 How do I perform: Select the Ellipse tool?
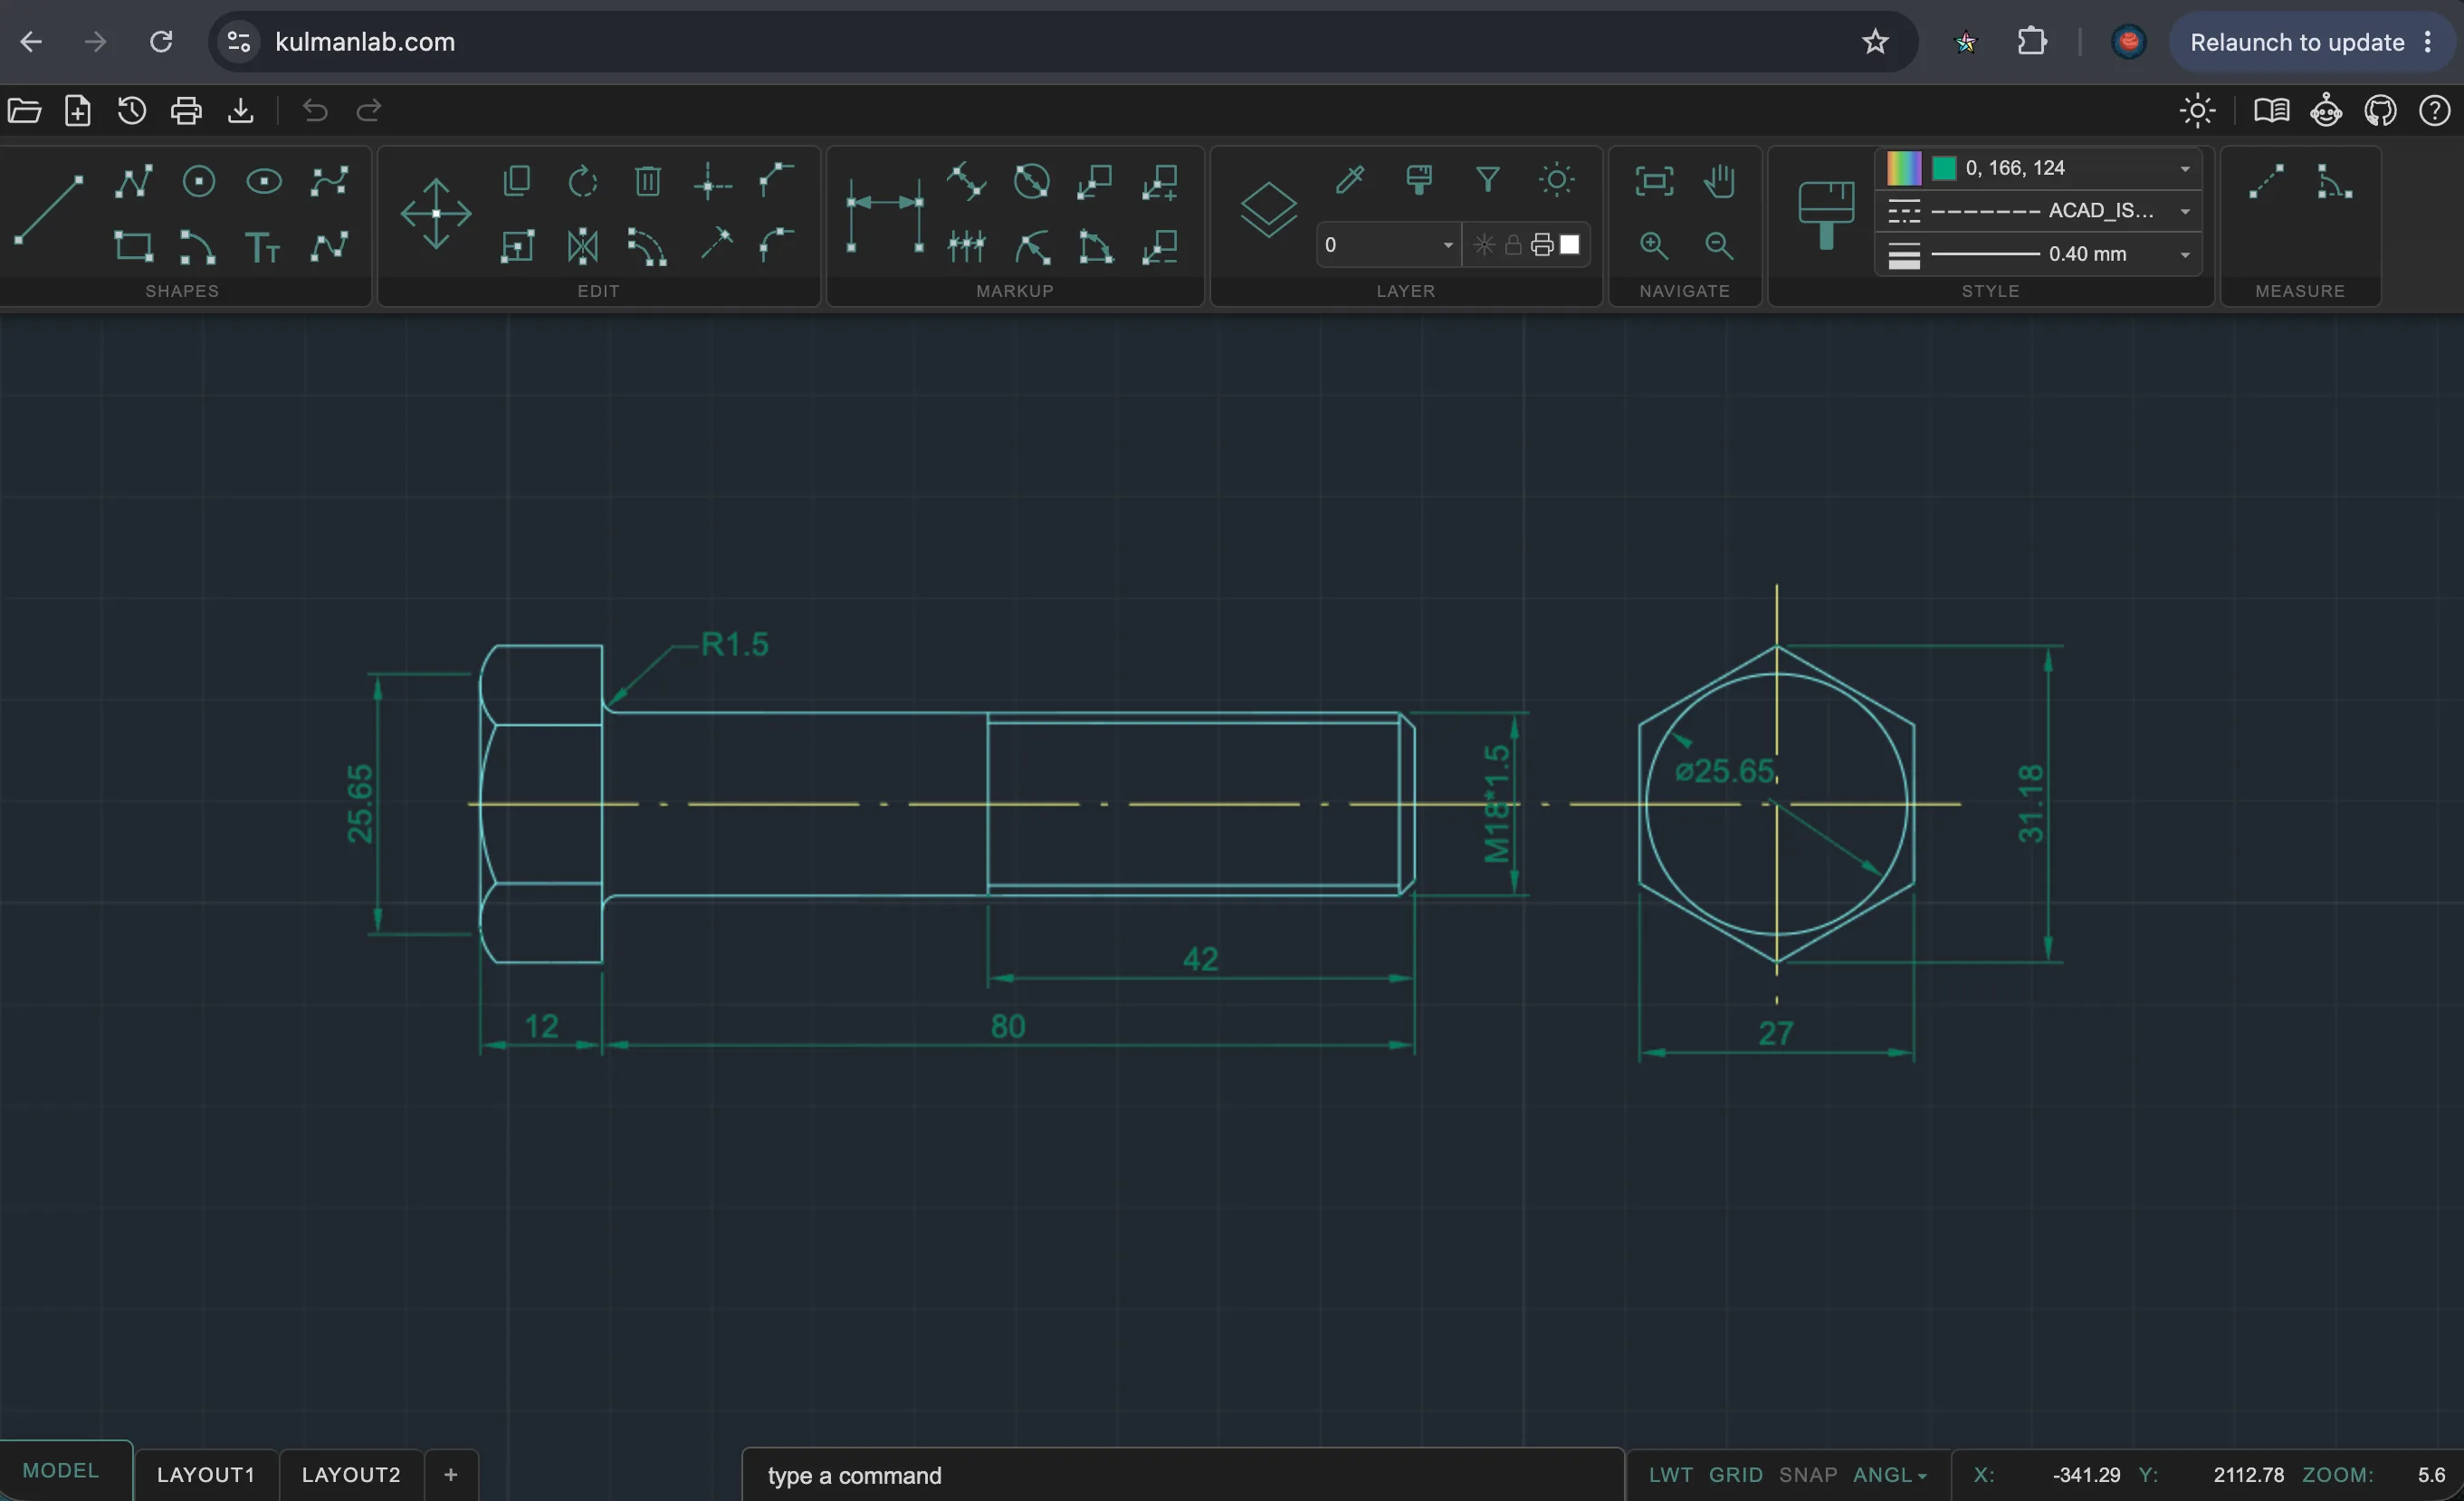pyautogui.click(x=264, y=181)
